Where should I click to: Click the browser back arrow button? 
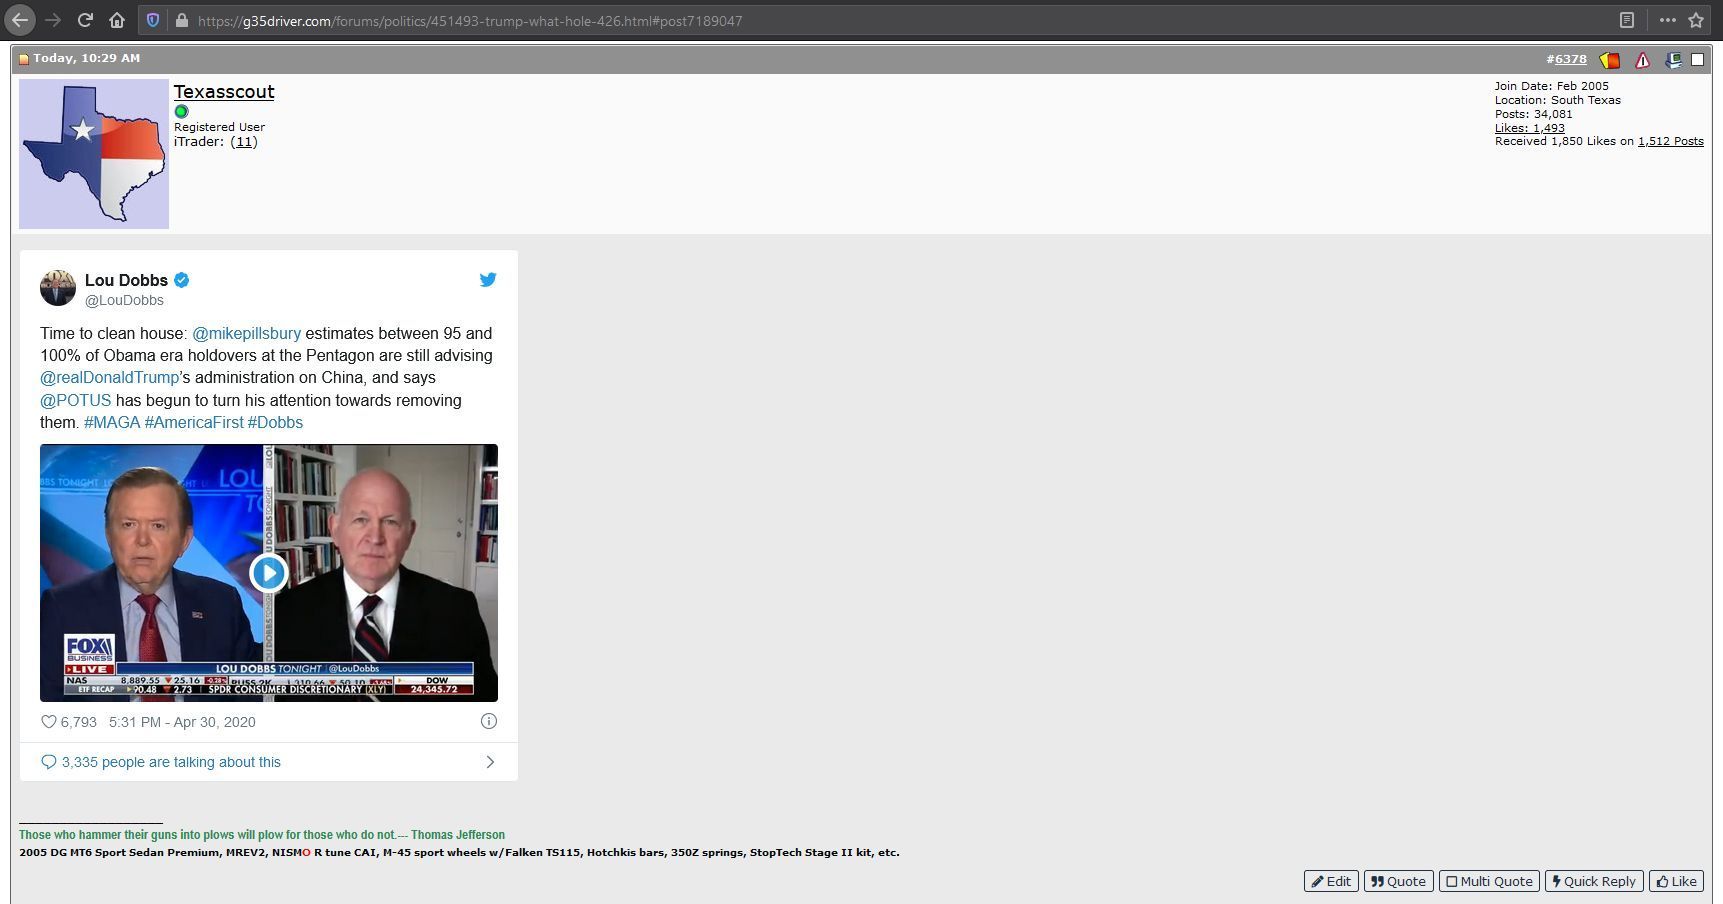click(20, 20)
